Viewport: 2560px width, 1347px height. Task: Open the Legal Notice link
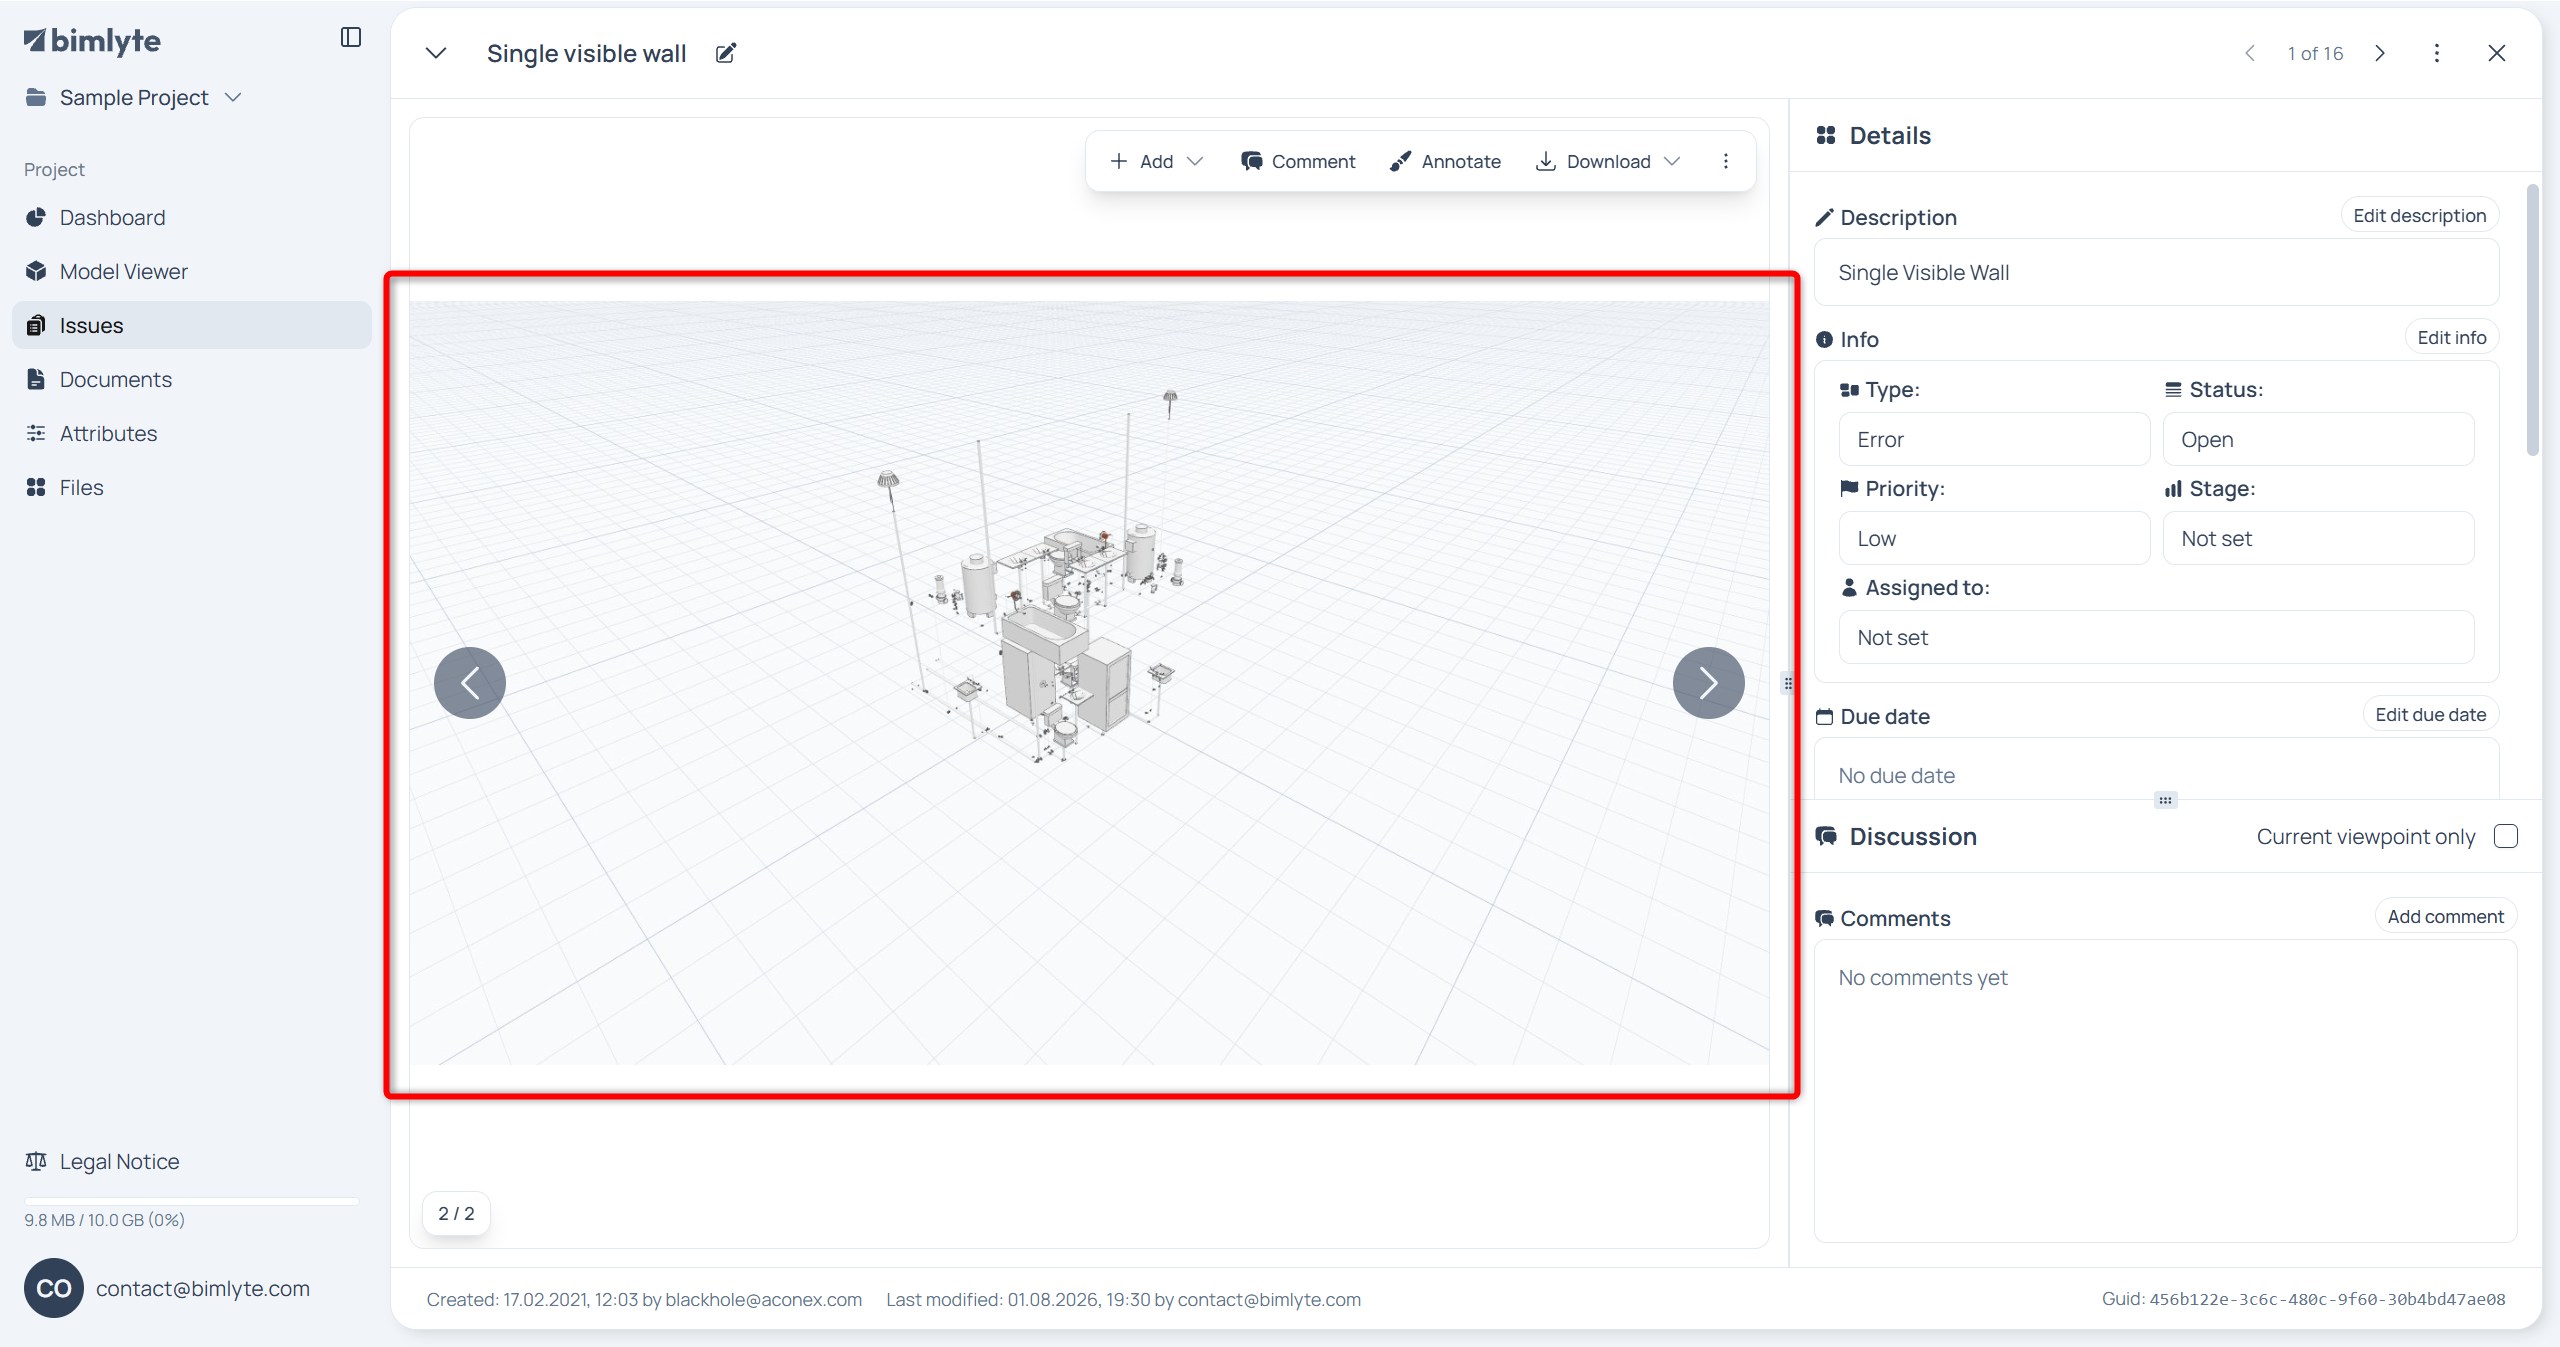(x=102, y=1162)
